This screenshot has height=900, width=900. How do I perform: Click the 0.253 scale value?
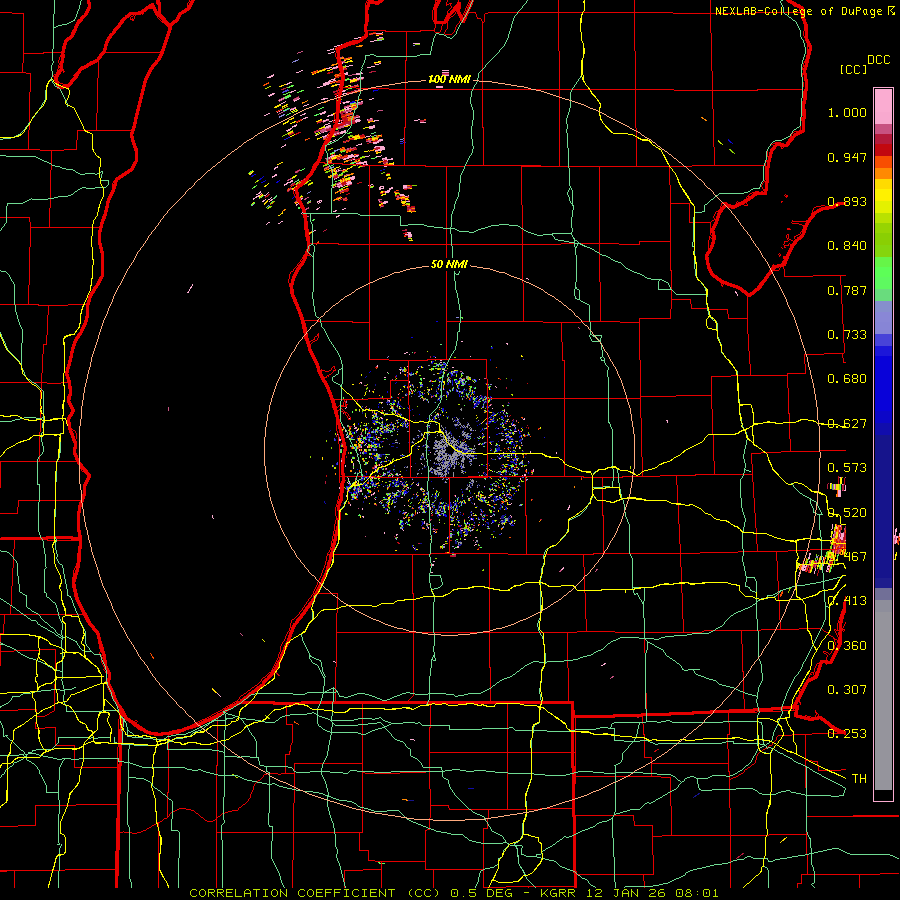click(x=847, y=734)
